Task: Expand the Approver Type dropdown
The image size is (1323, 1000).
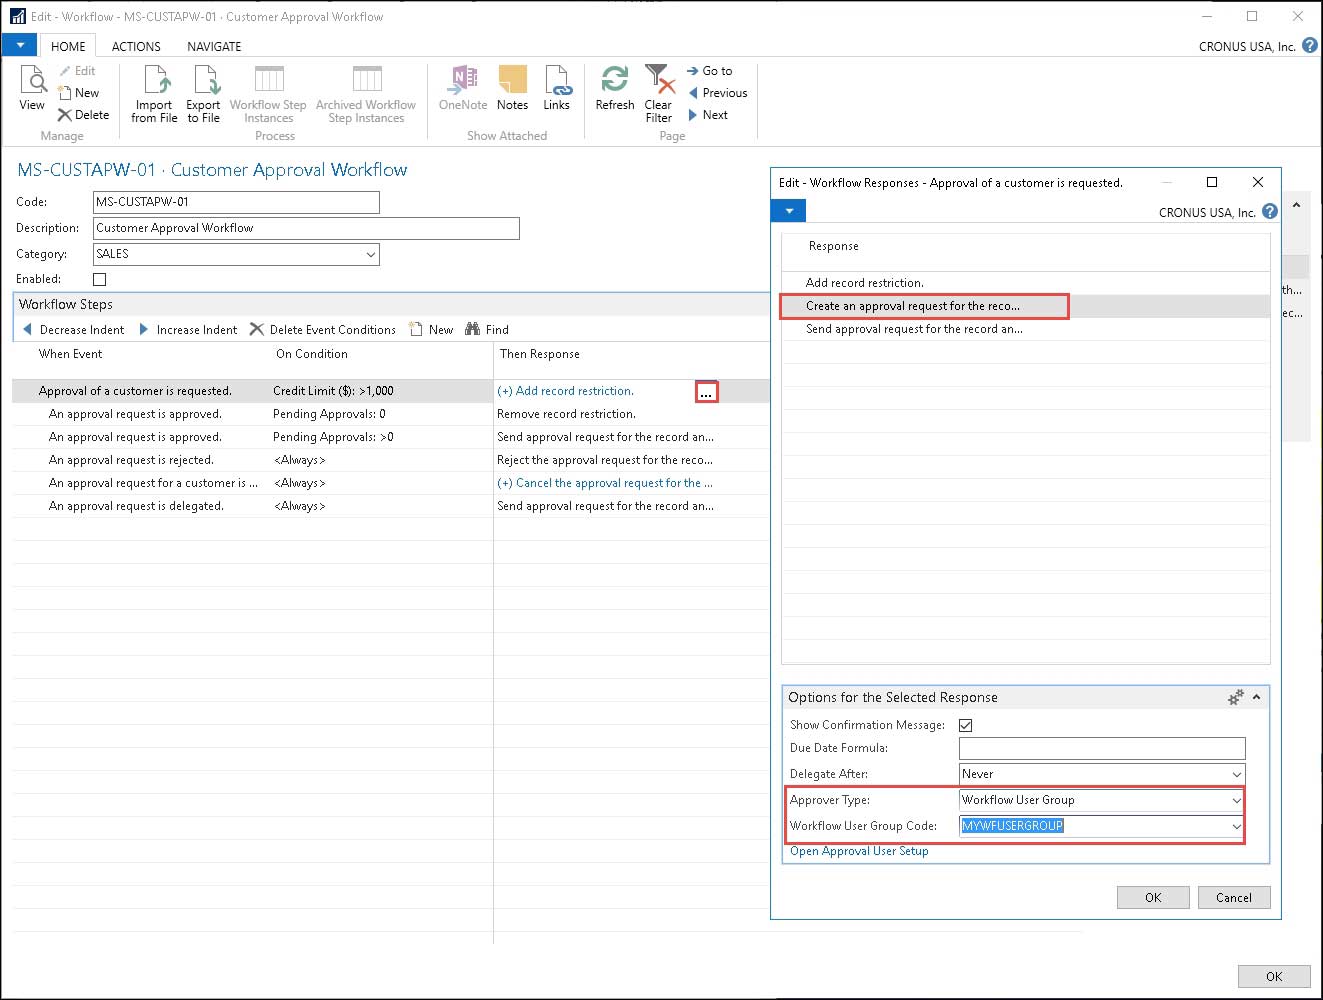Action: tap(1236, 800)
